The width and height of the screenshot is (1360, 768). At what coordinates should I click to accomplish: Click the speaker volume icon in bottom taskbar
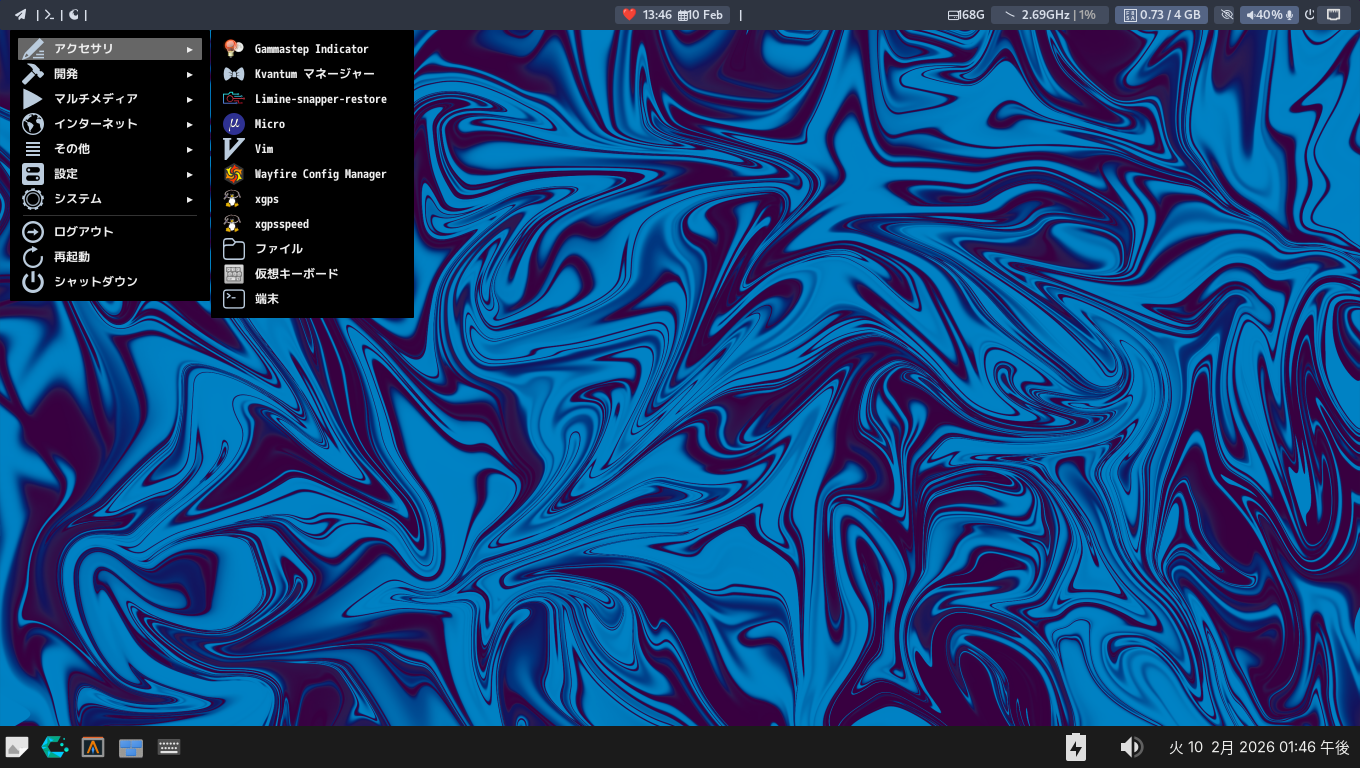coord(1131,747)
